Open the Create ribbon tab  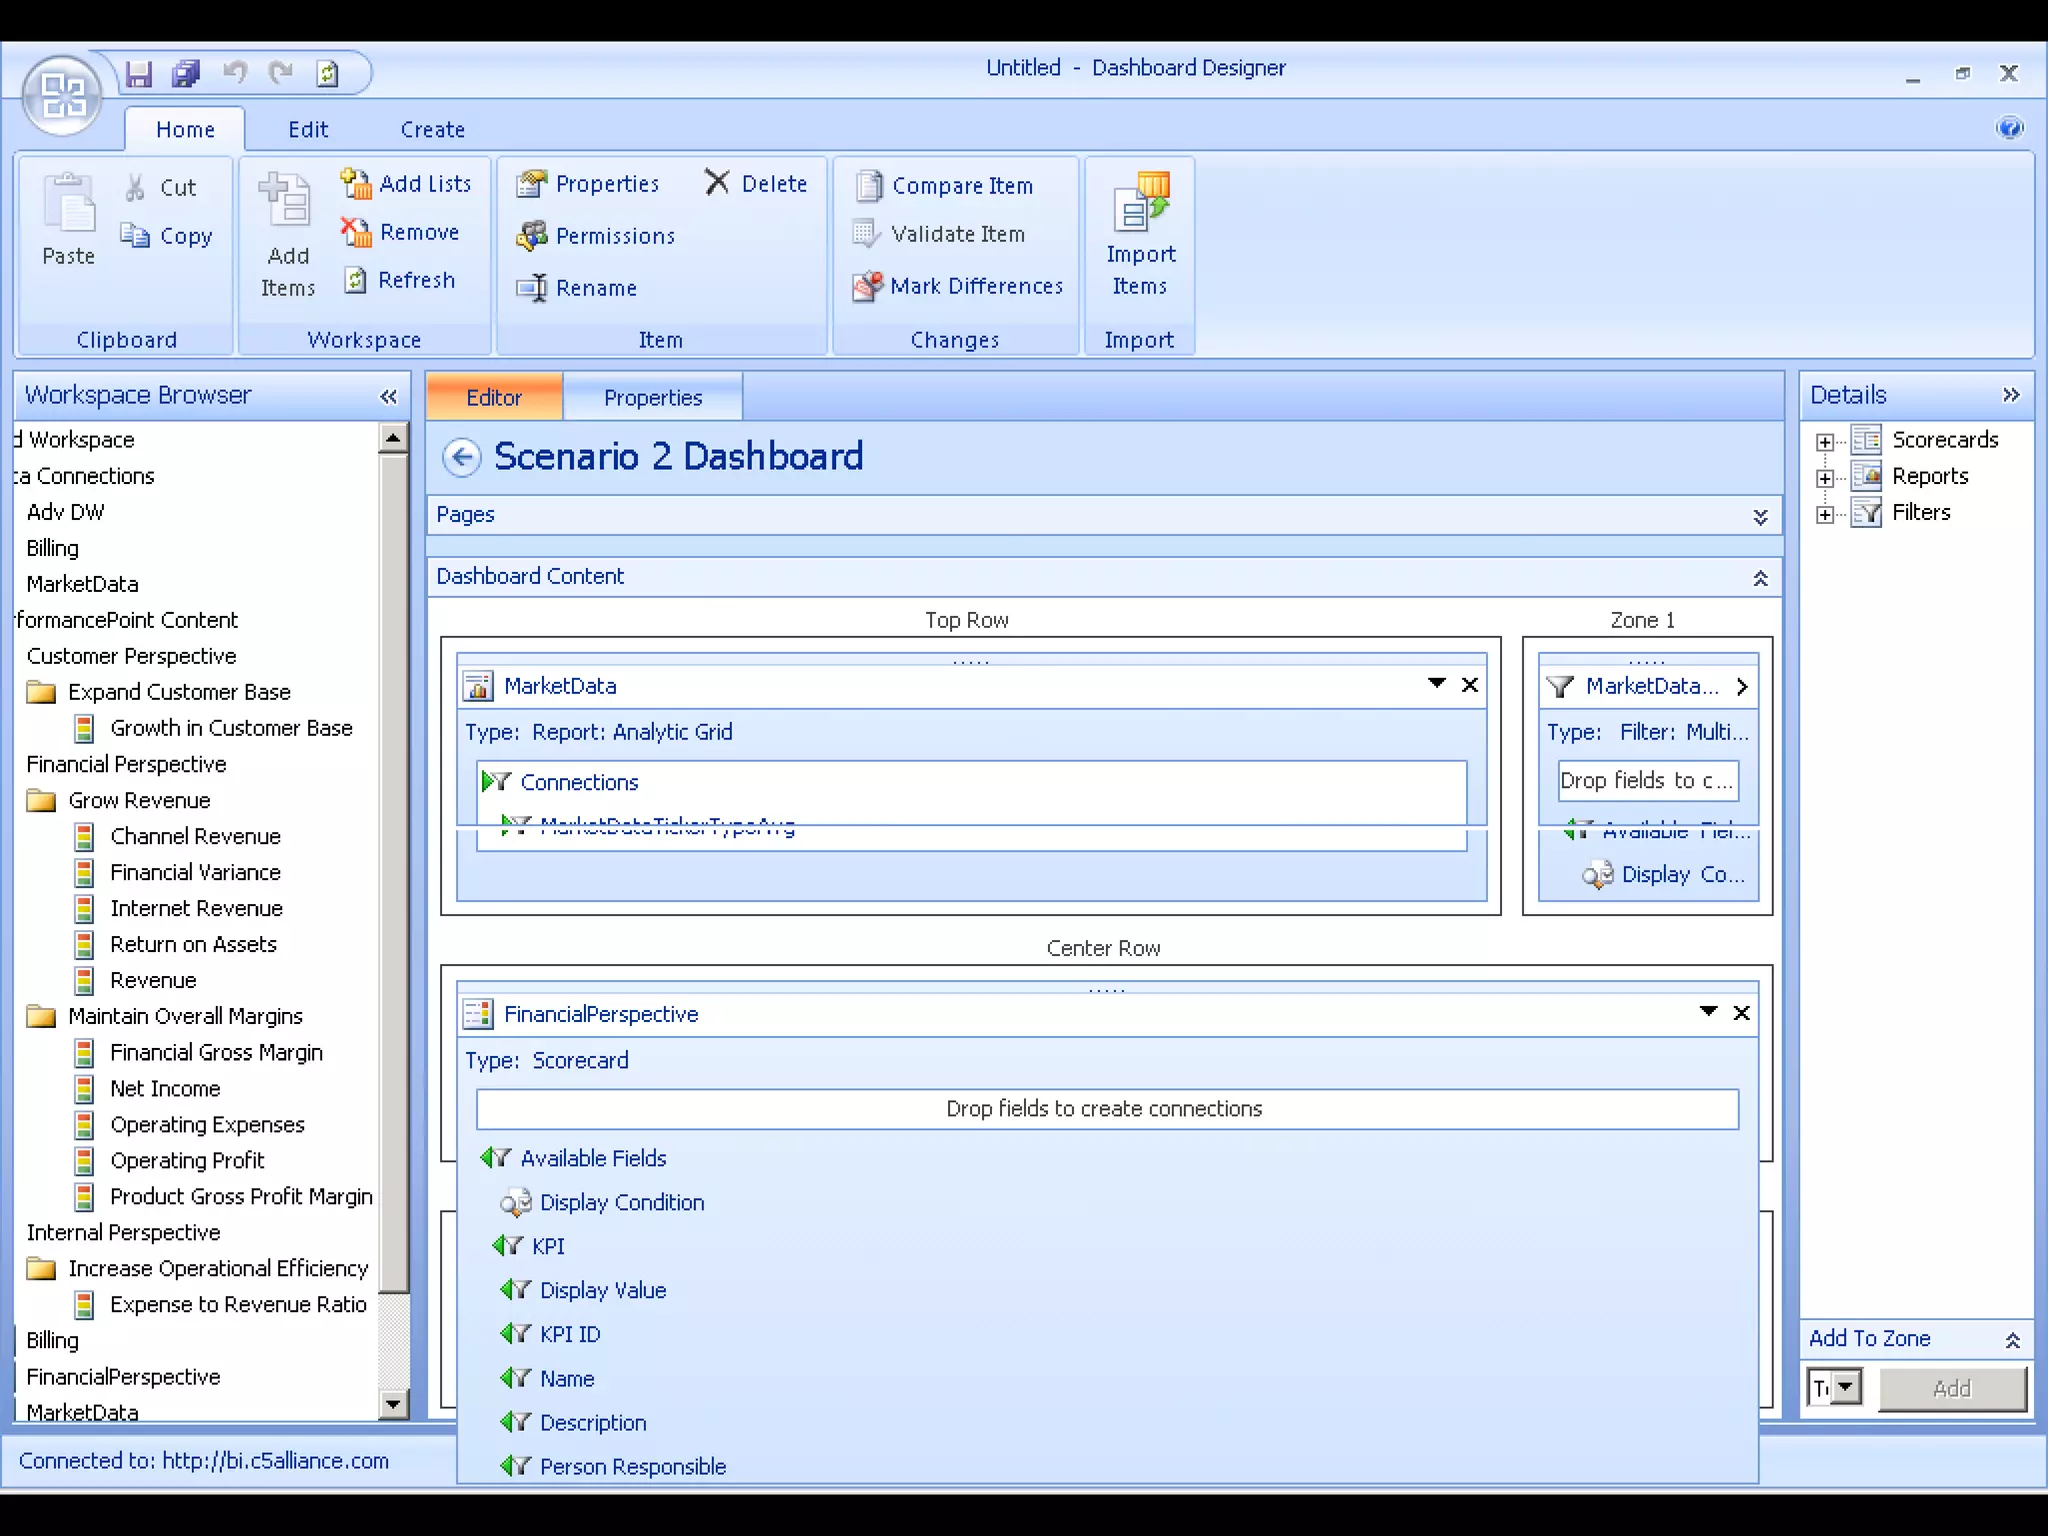point(432,130)
